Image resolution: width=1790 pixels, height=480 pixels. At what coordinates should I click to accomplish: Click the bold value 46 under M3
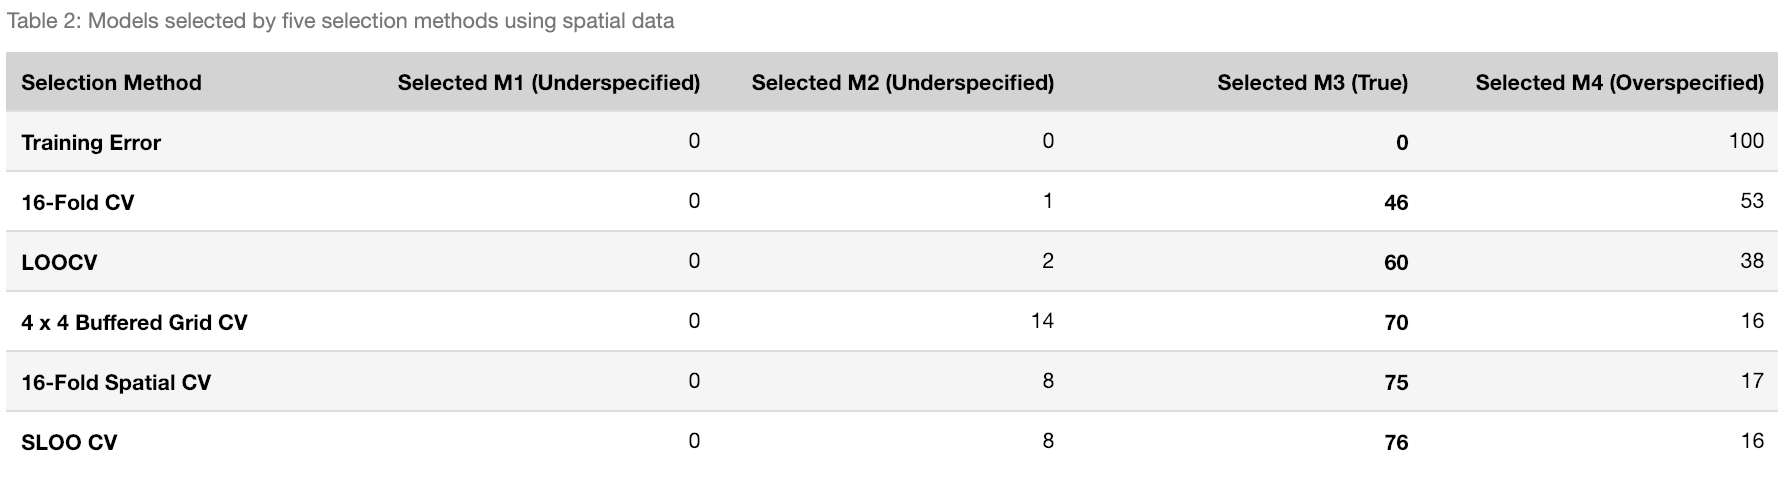coord(1396,203)
